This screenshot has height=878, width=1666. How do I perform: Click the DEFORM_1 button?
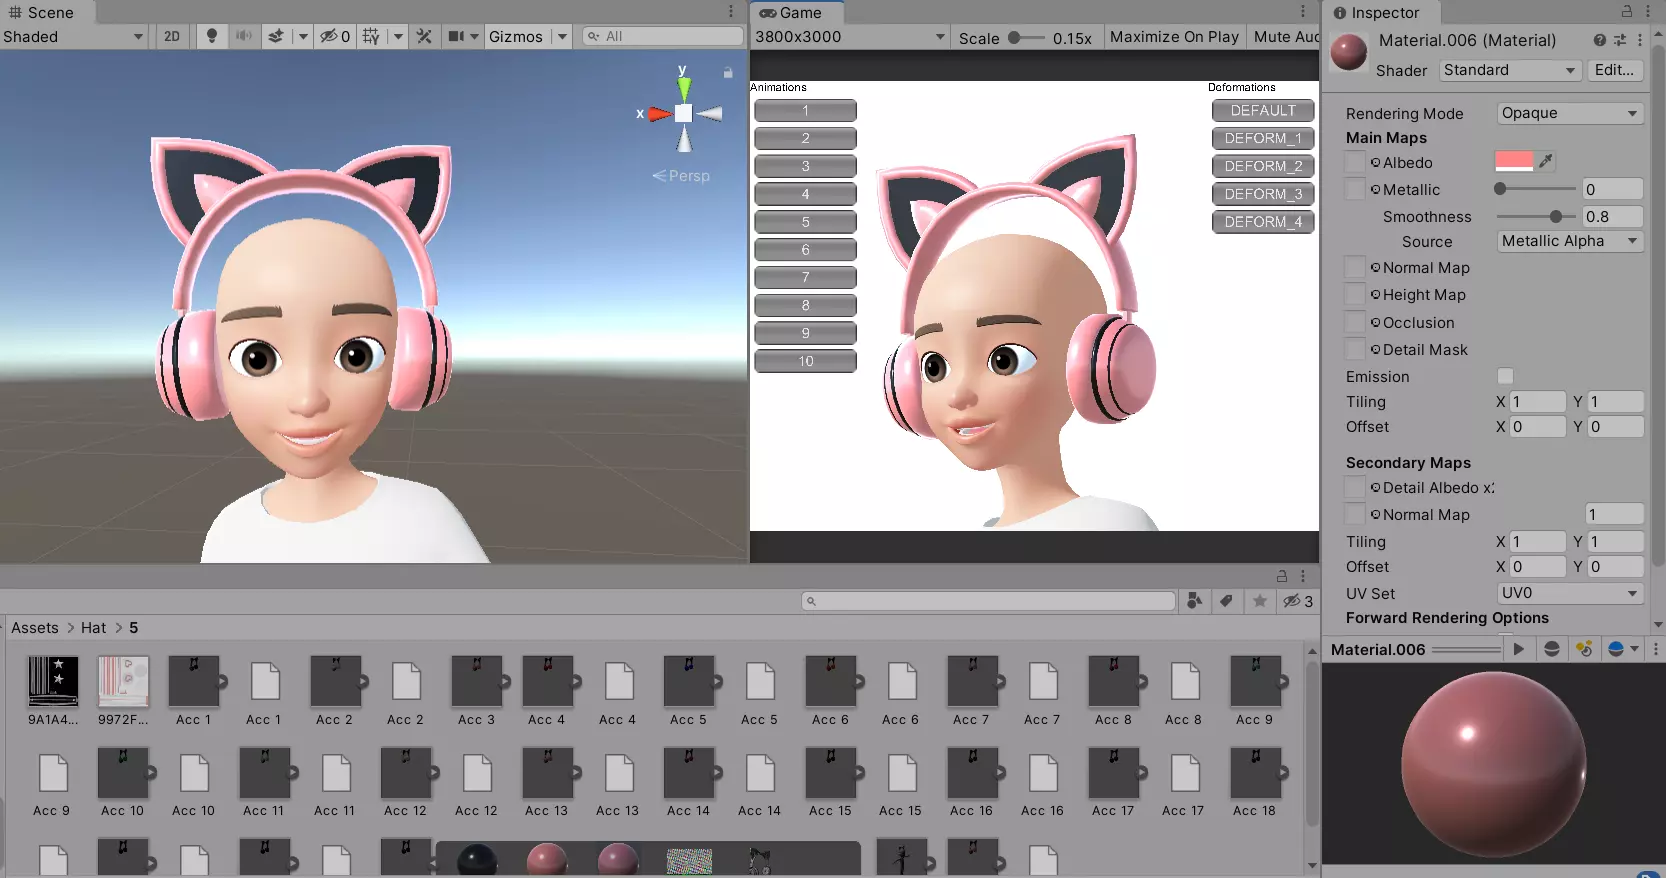click(x=1263, y=138)
